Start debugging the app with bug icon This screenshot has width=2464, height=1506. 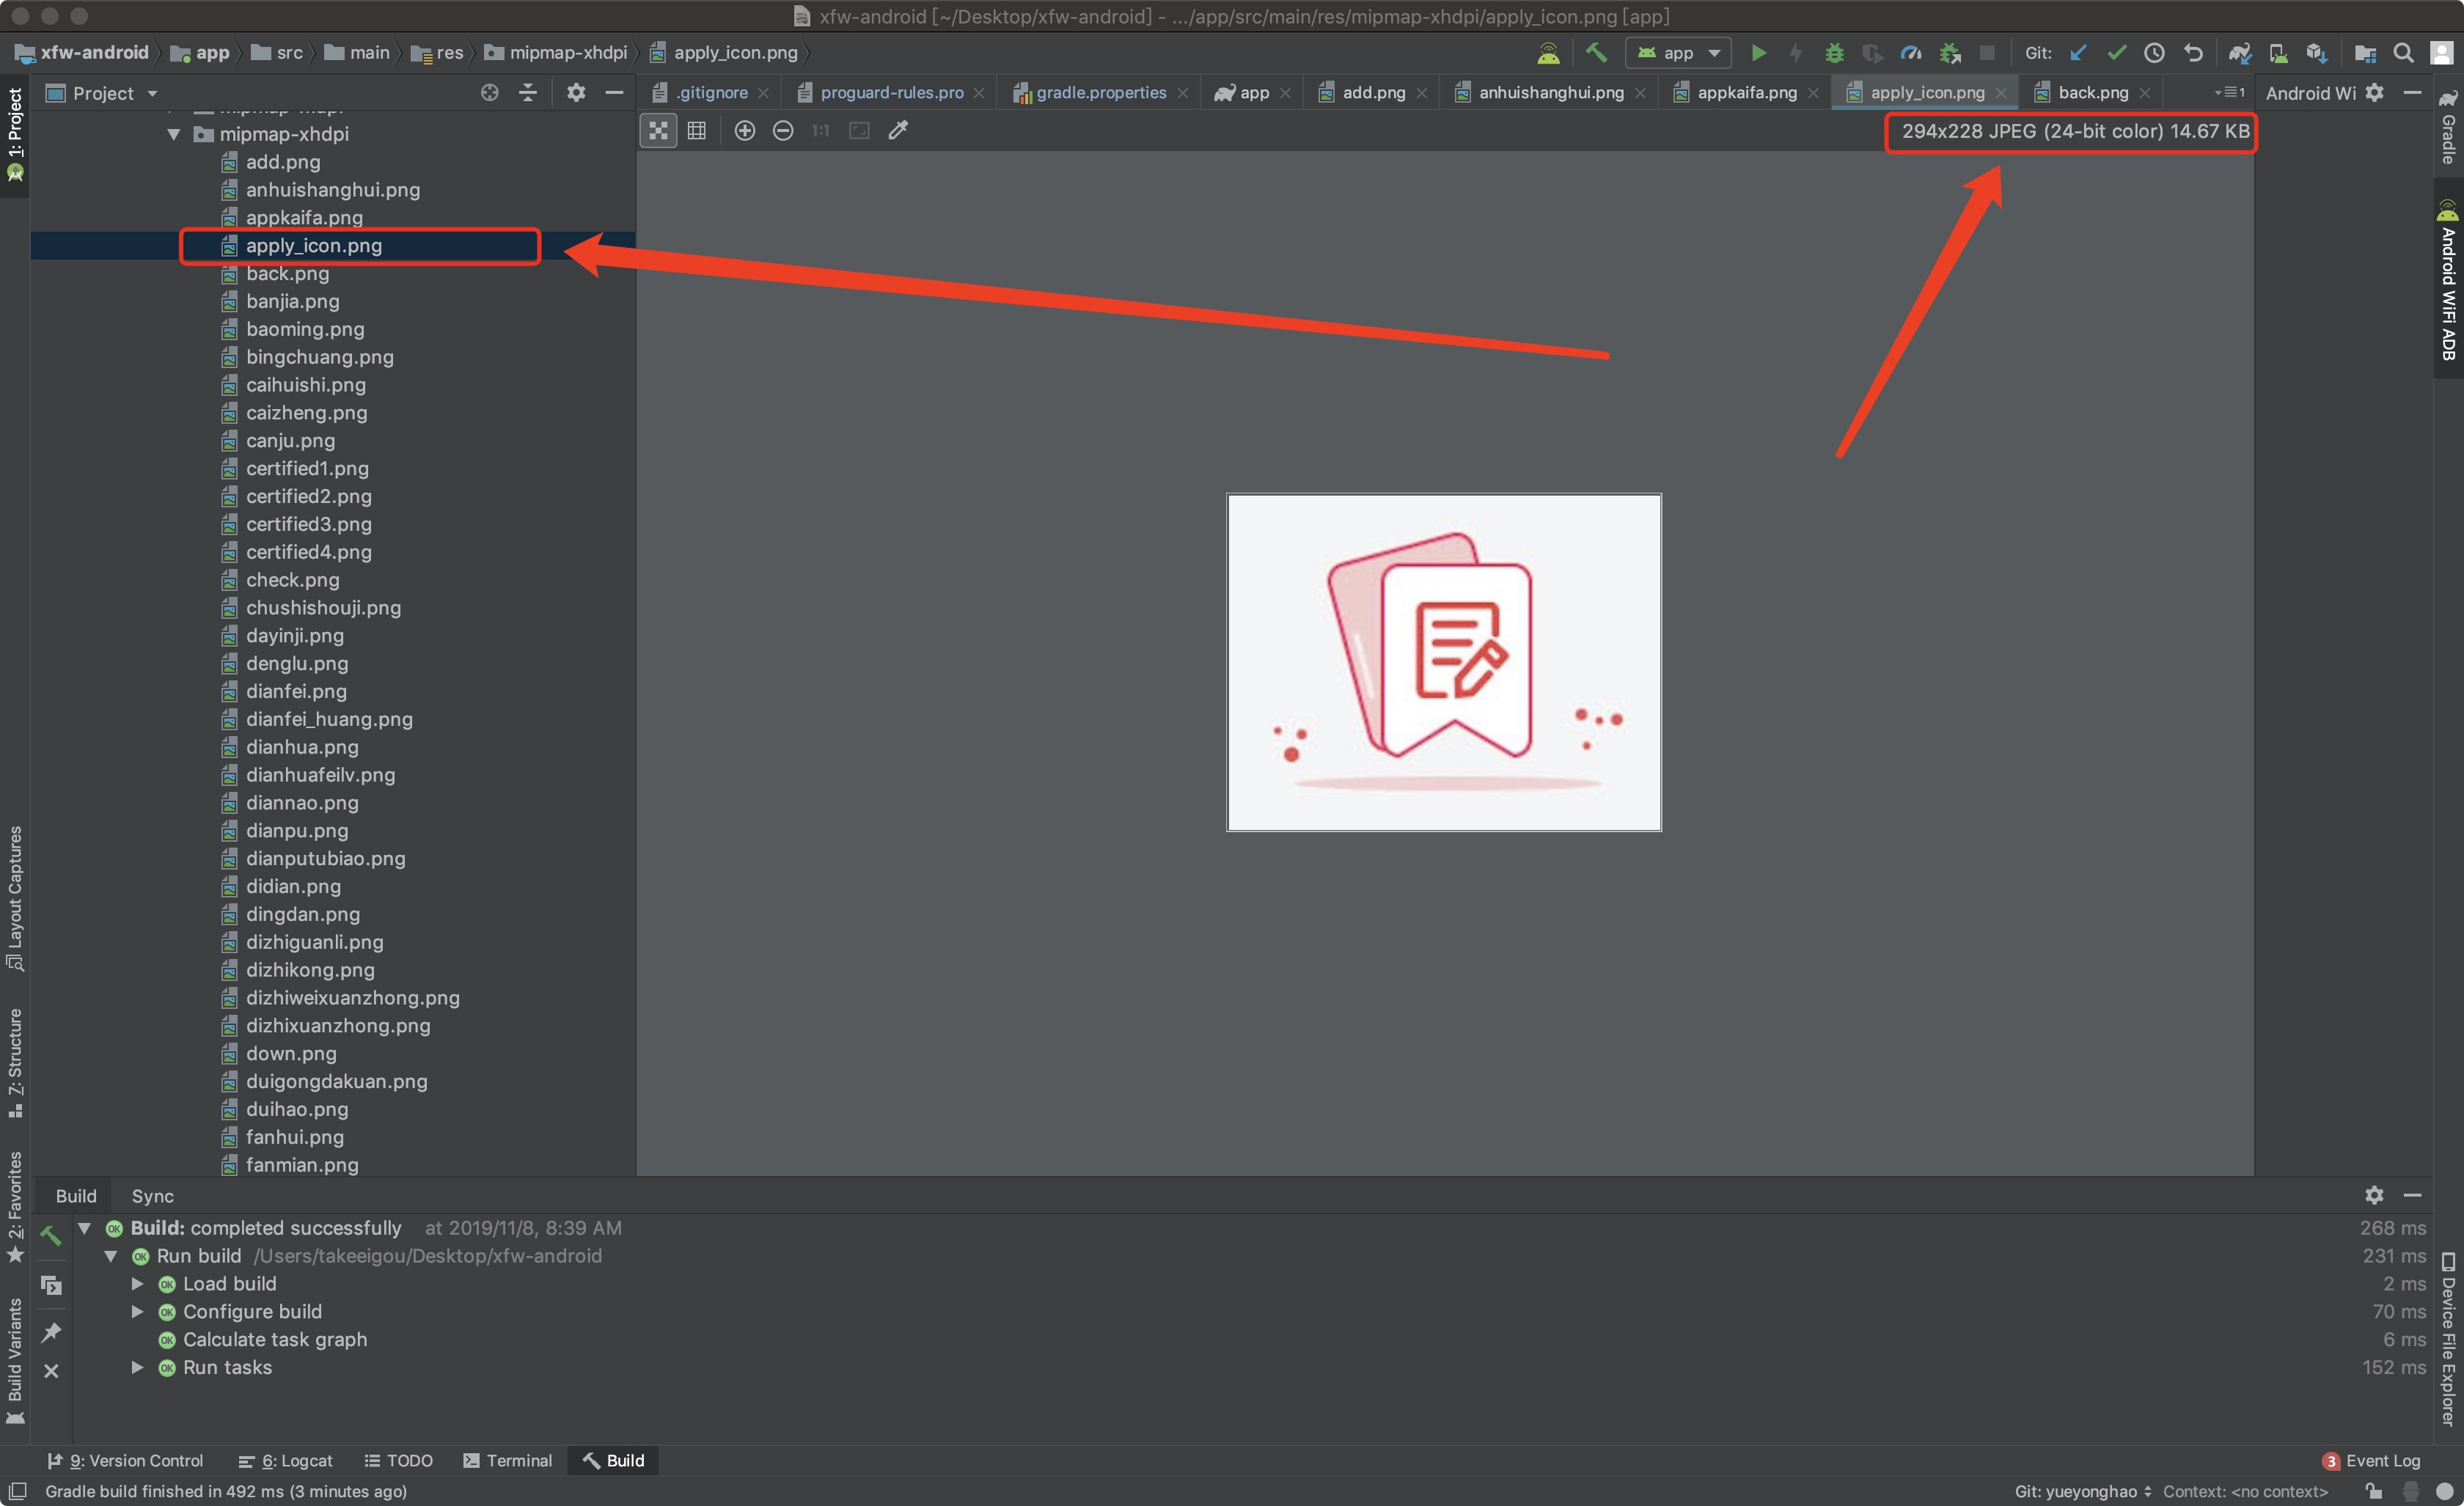coord(1834,53)
